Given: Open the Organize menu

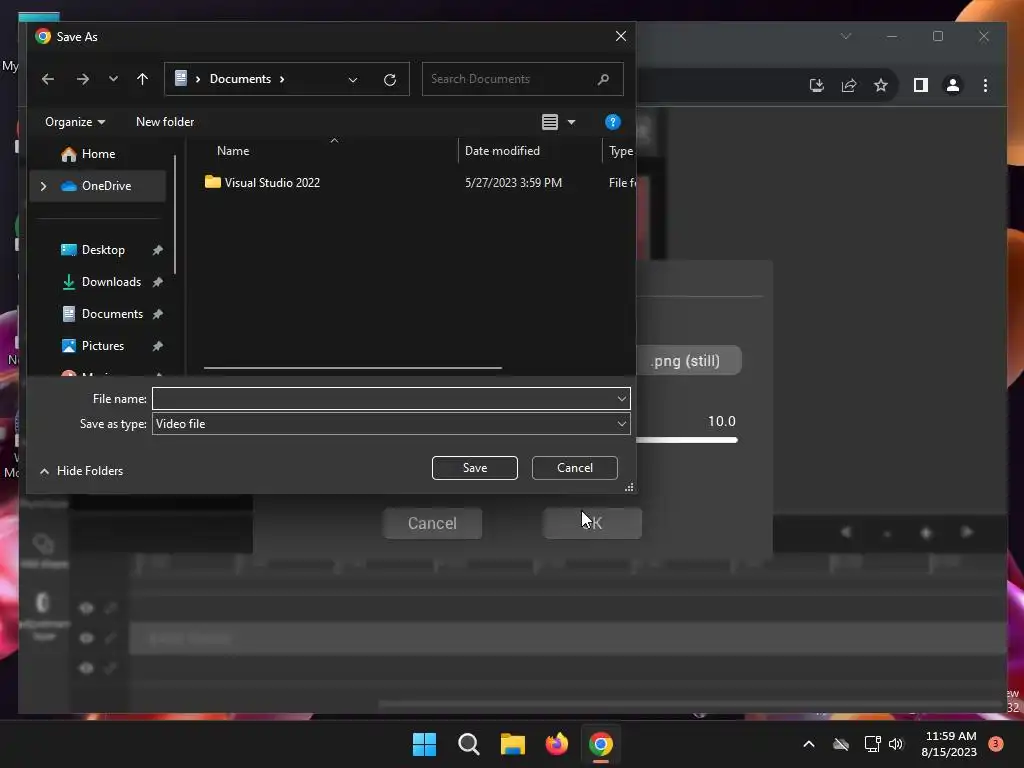Looking at the screenshot, I should click(74, 122).
